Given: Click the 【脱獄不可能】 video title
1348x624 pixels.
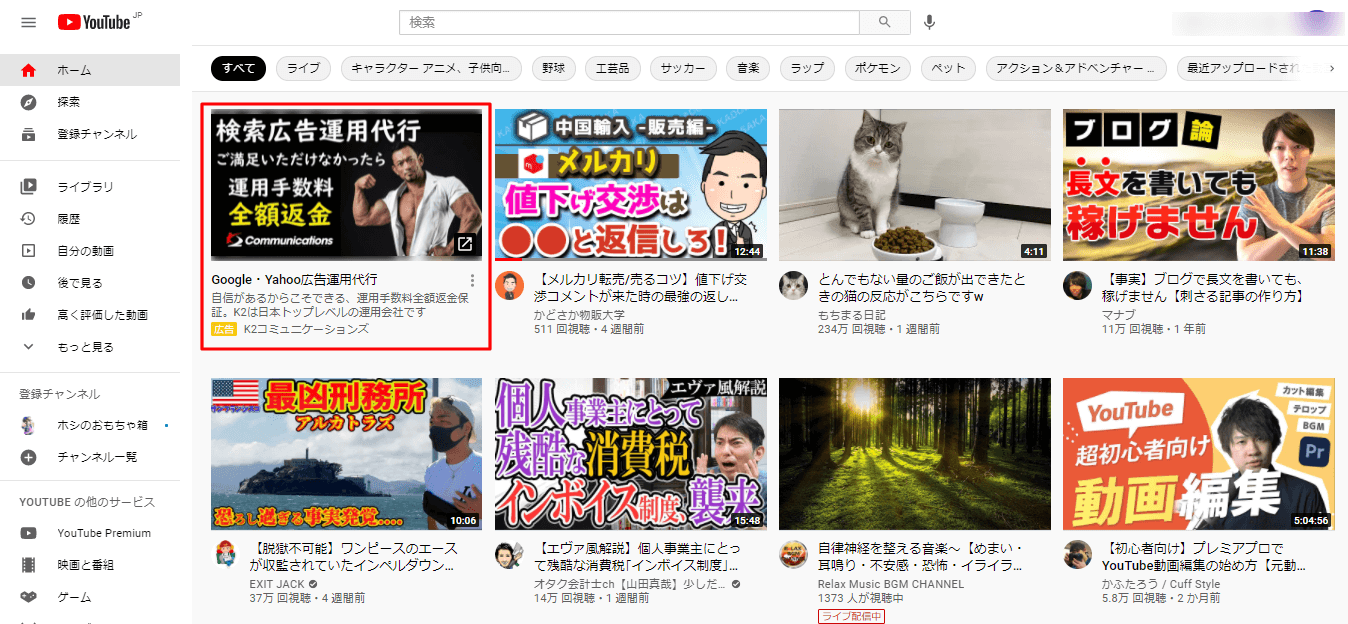Looking at the screenshot, I should click(x=354, y=557).
